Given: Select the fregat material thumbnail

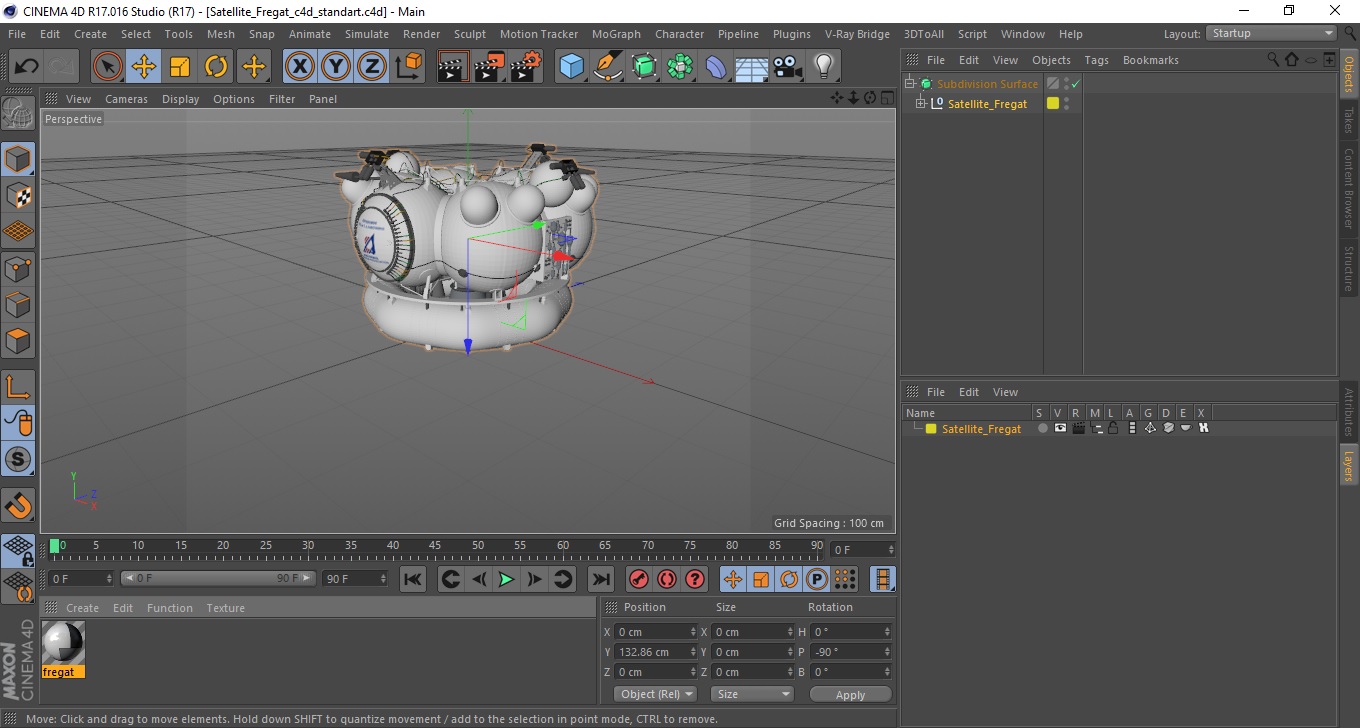Looking at the screenshot, I should [x=63, y=642].
